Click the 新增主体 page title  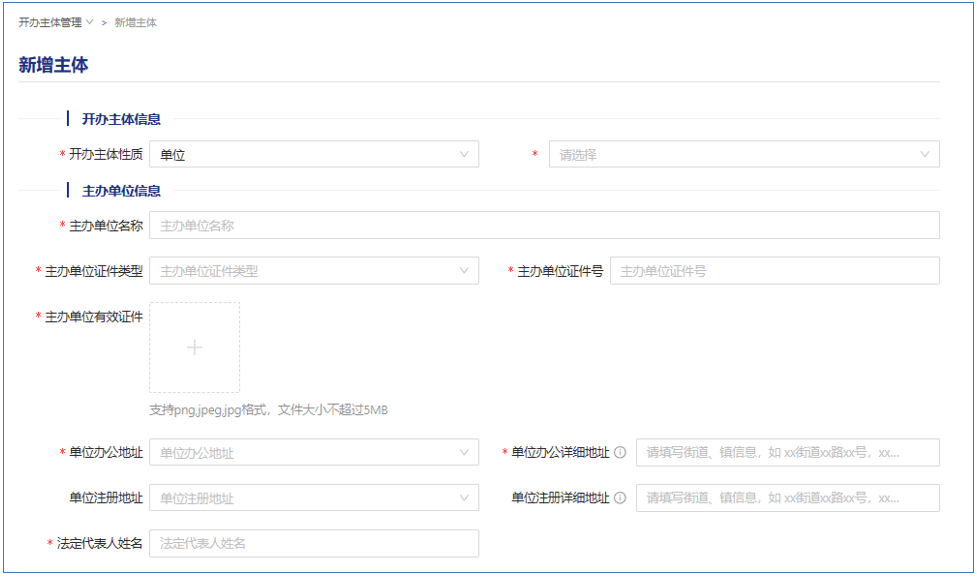point(54,65)
